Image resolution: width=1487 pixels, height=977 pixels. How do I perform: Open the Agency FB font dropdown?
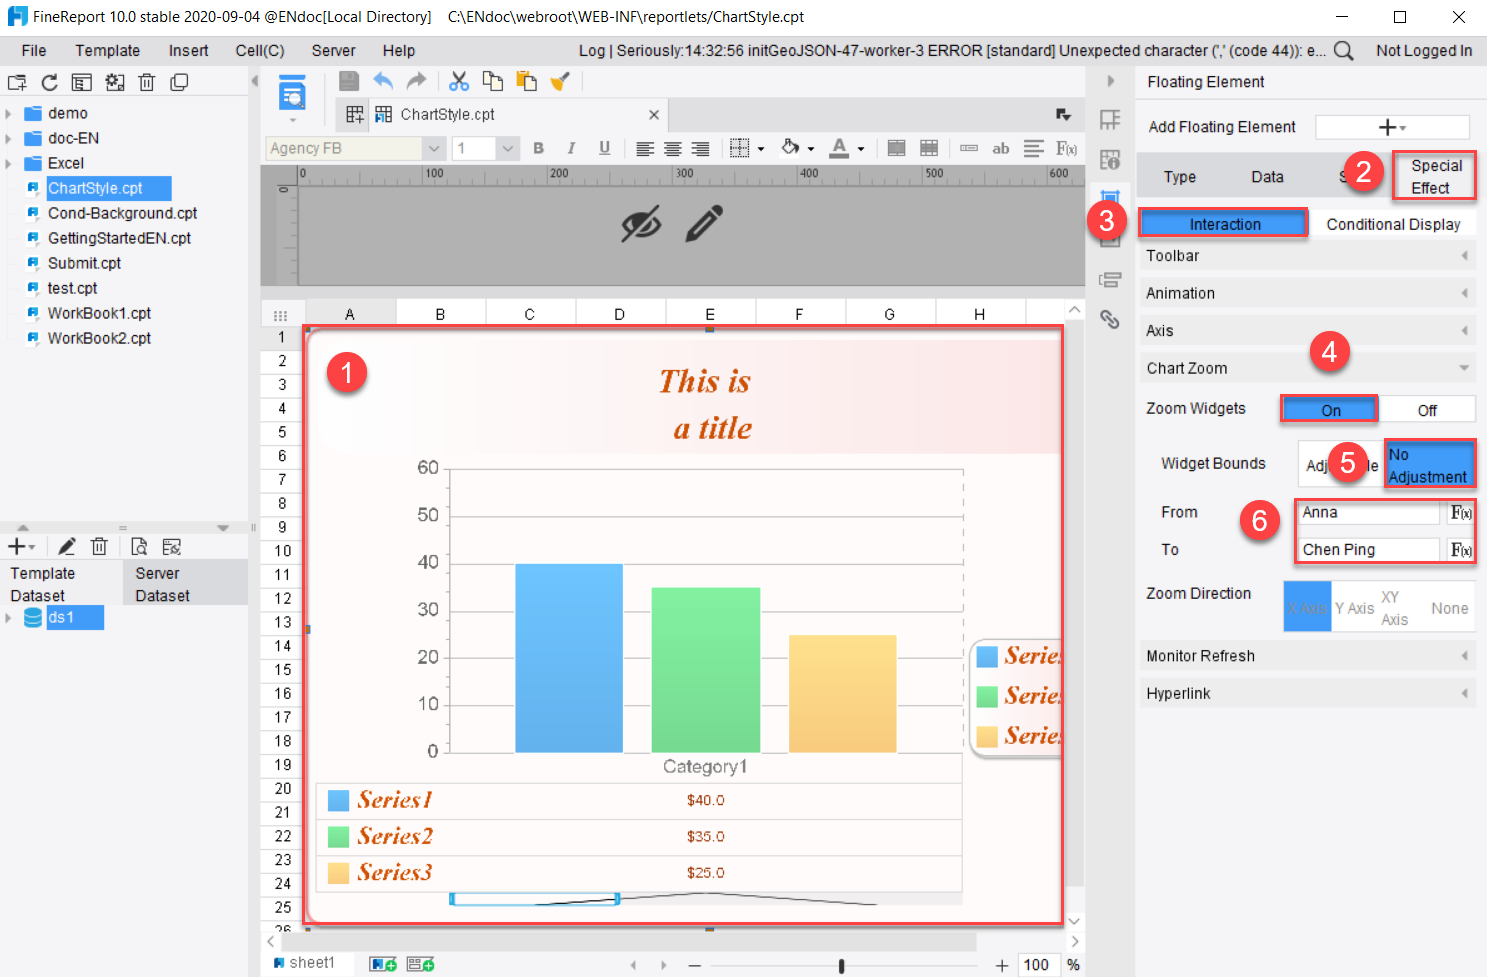tap(433, 147)
